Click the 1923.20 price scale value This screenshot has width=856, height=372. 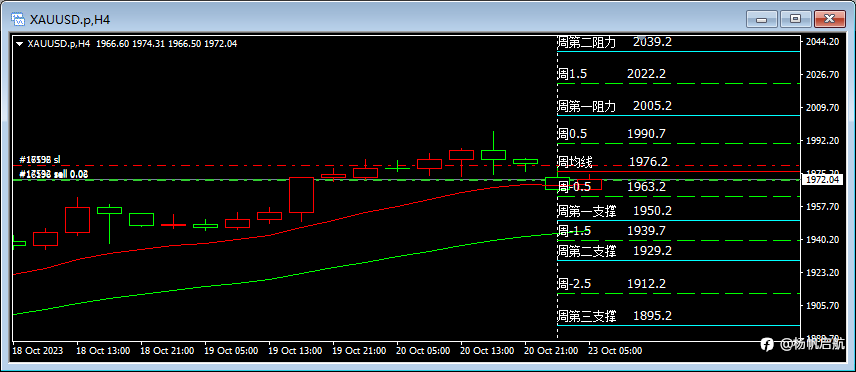tap(824, 273)
